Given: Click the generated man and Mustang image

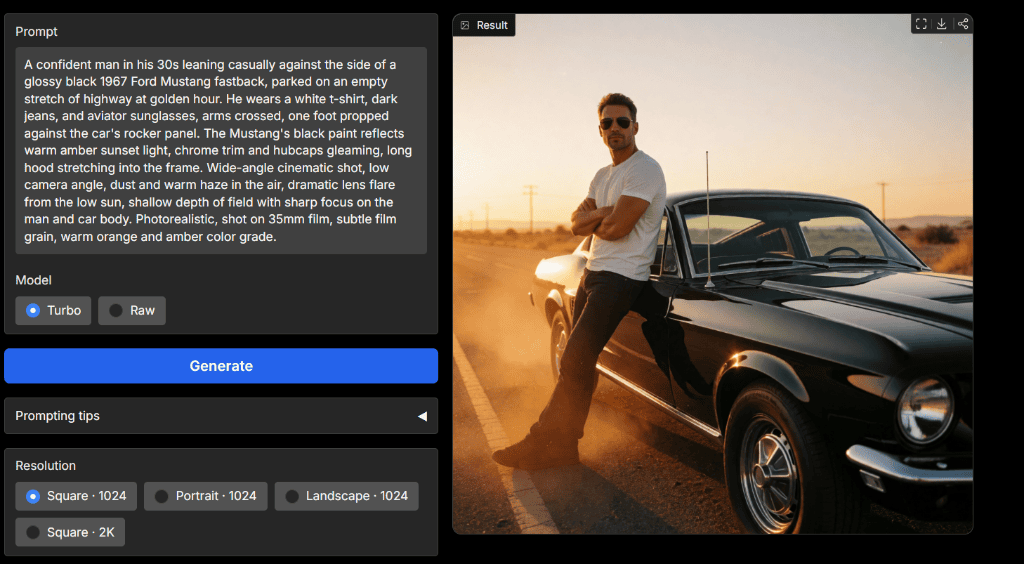Looking at the screenshot, I should (712, 274).
